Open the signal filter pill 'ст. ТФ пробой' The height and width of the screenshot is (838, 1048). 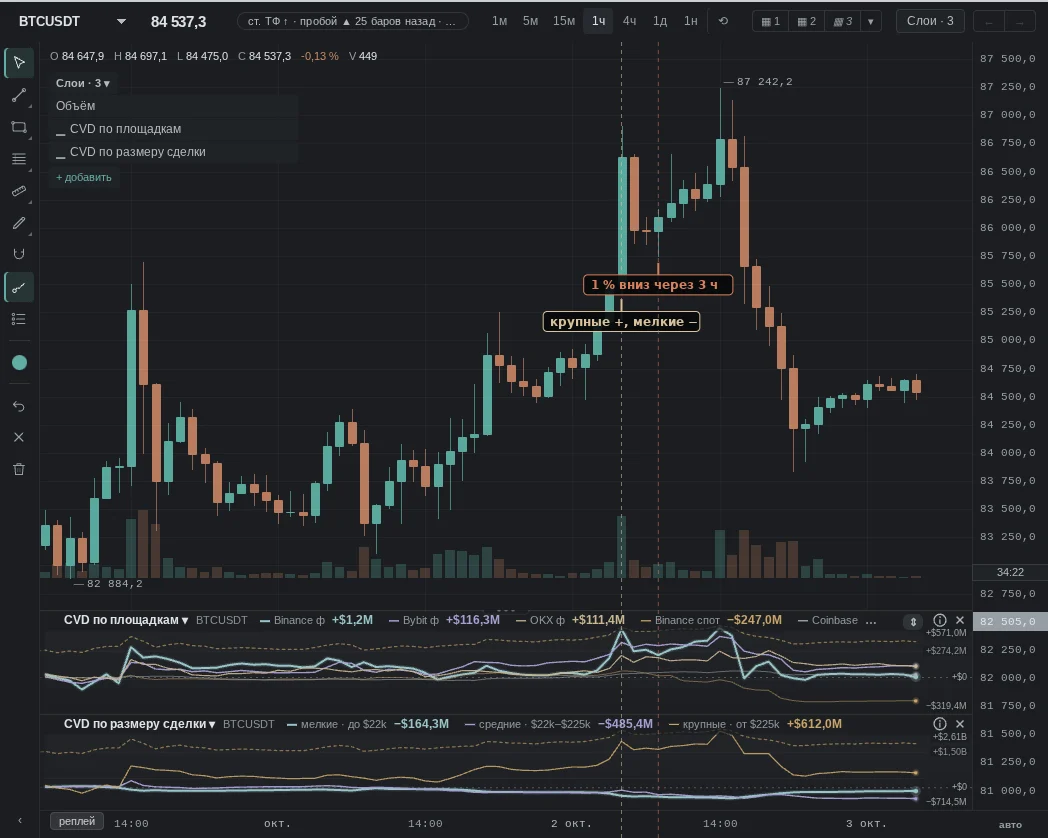[352, 21]
